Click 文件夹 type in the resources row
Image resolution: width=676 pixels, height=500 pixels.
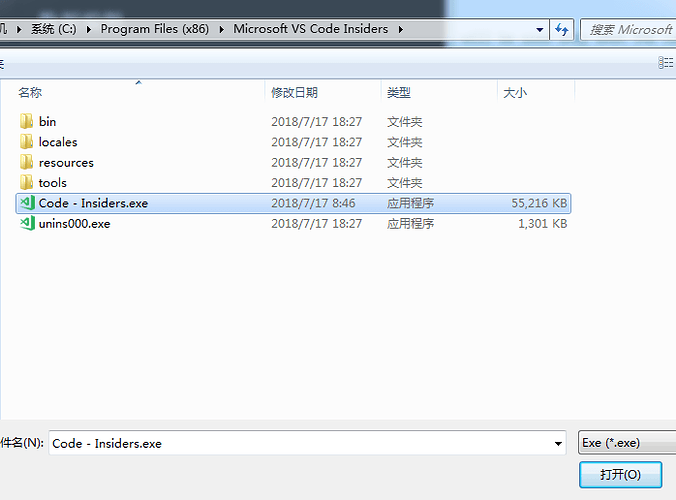click(x=404, y=162)
